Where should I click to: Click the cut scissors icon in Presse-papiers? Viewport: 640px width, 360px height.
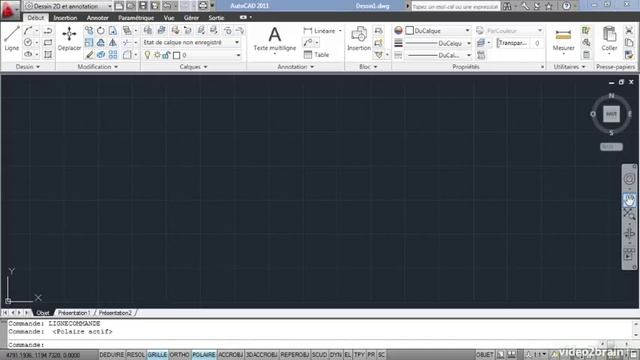point(629,31)
